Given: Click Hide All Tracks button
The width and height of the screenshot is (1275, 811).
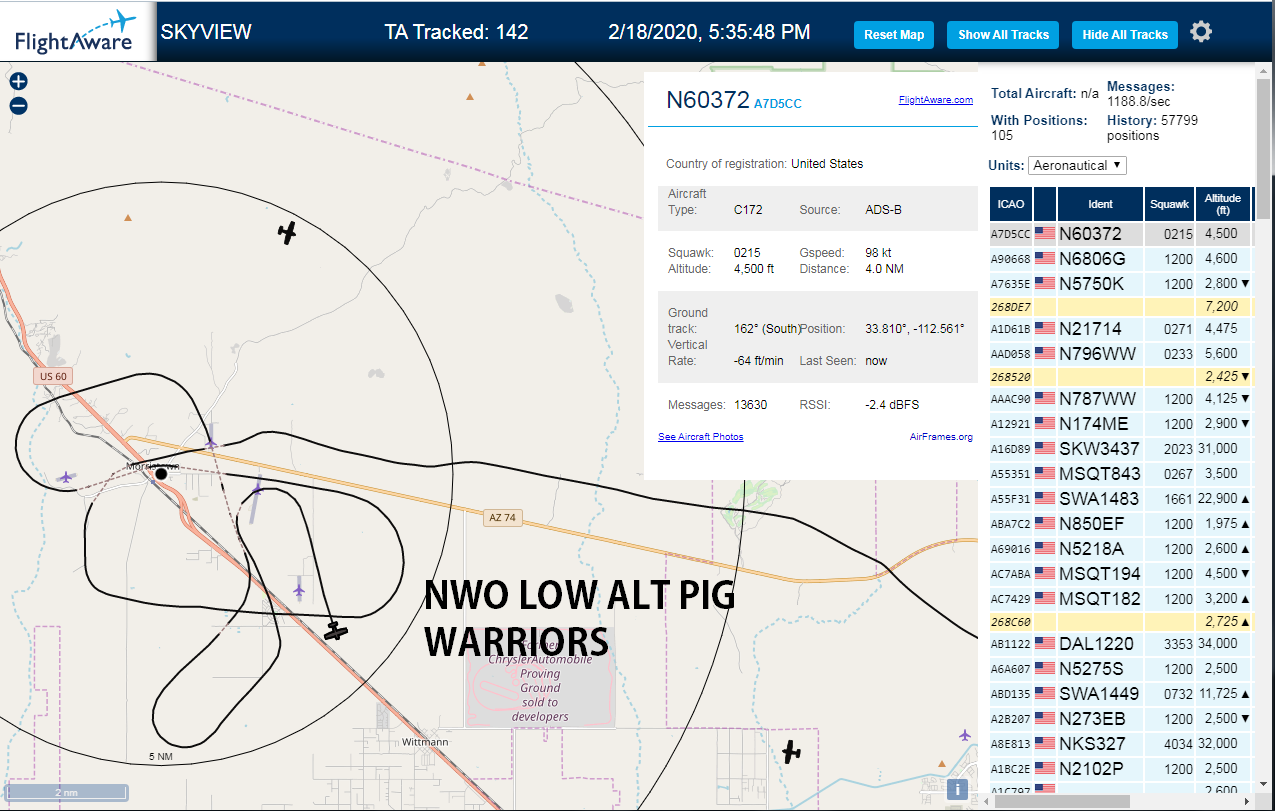Looking at the screenshot, I should tap(1125, 34).
